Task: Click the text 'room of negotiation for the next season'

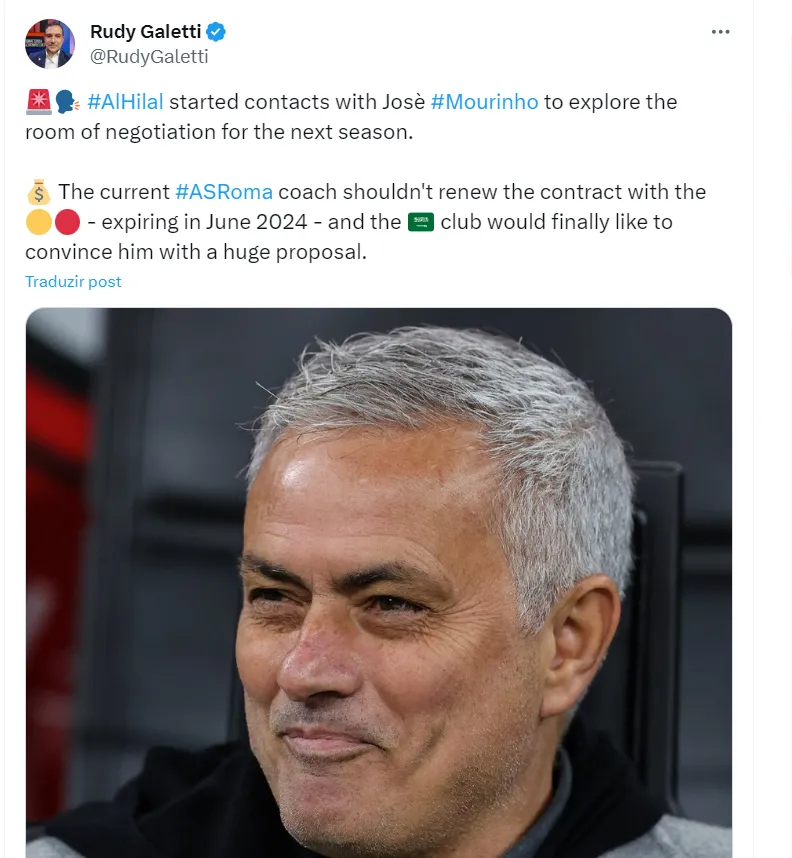Action: (218, 132)
